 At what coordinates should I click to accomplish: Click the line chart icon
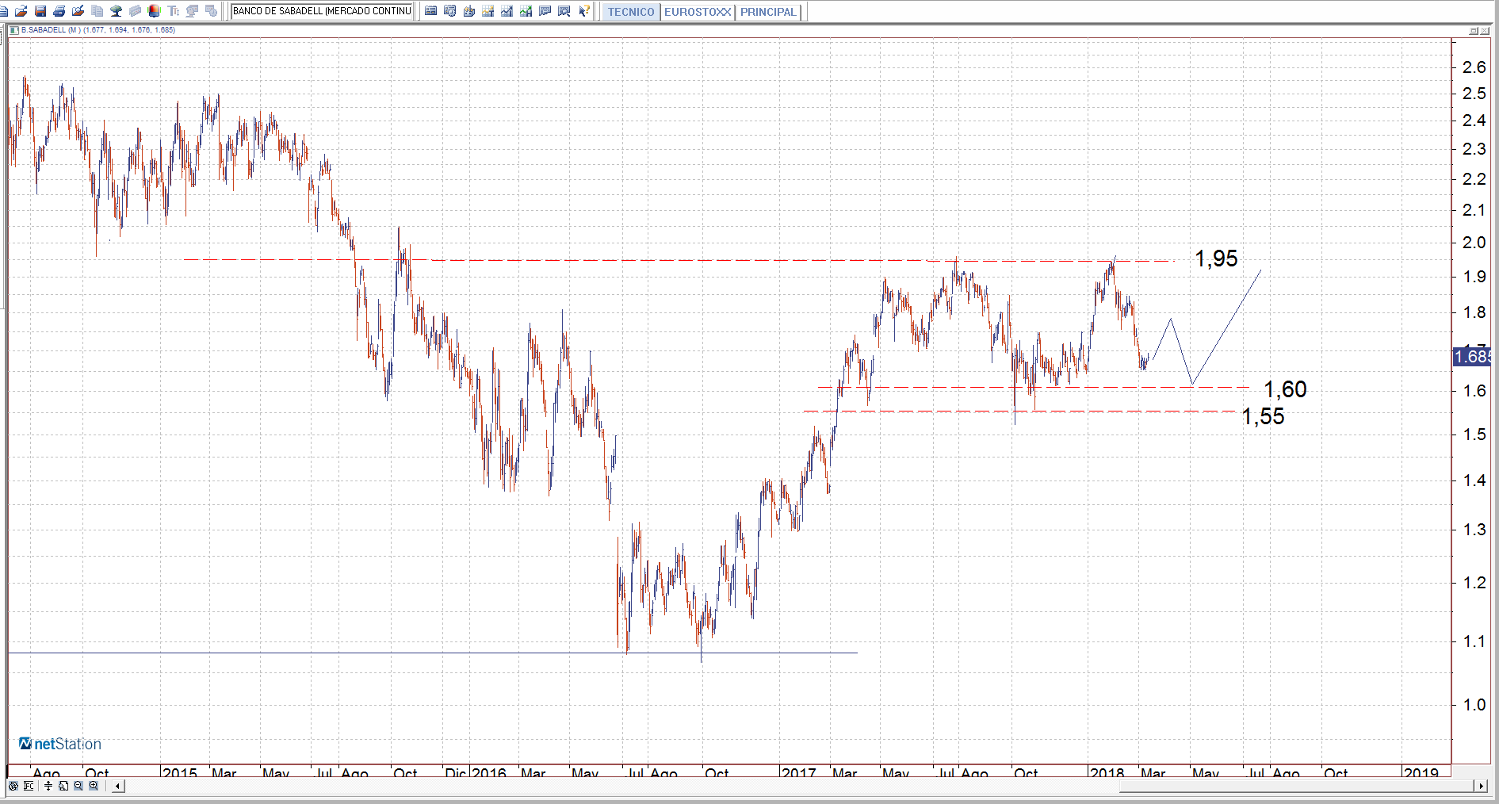[x=507, y=11]
